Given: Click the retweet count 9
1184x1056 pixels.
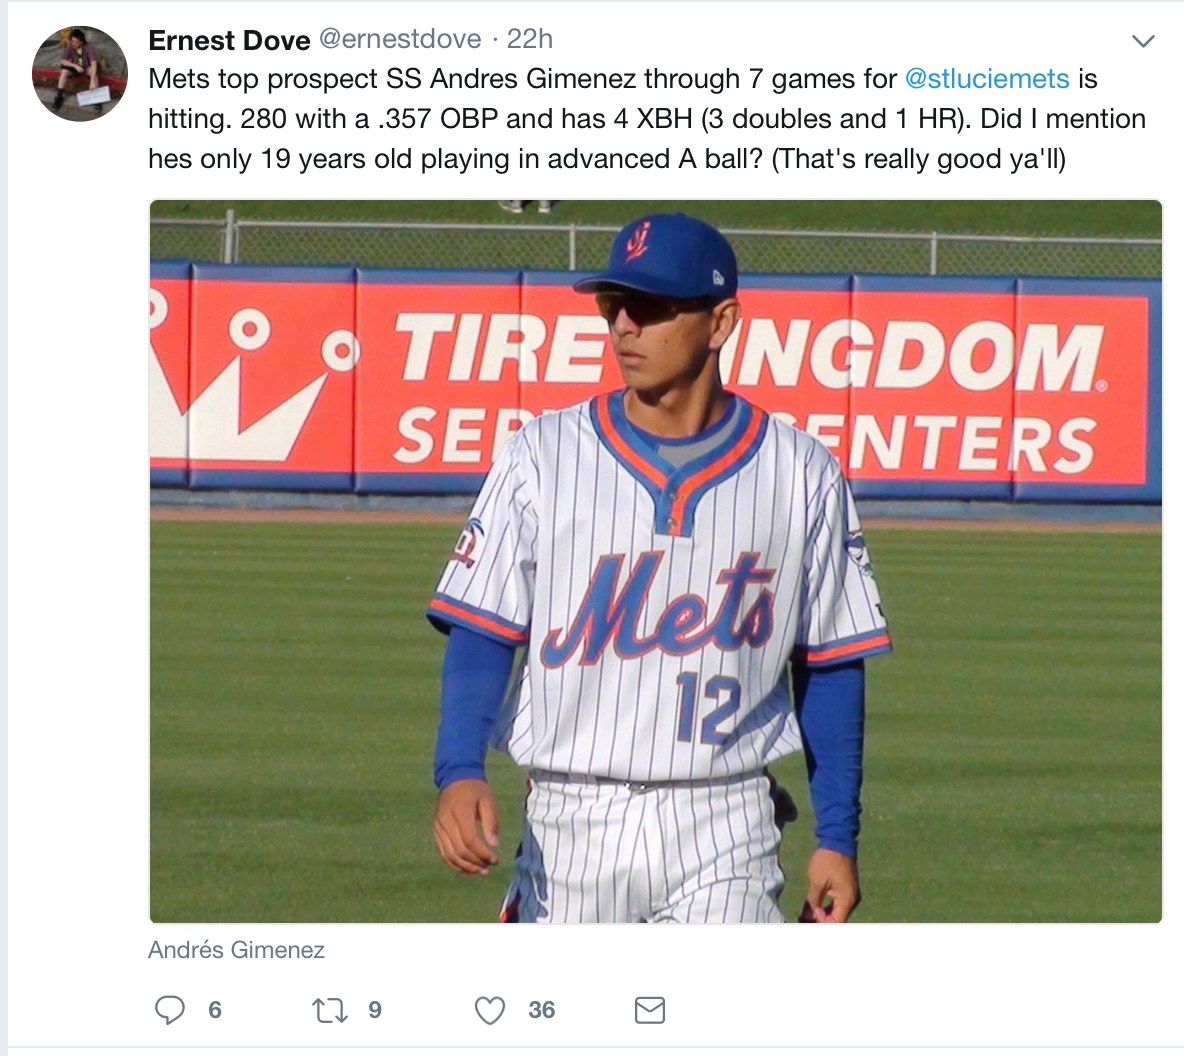Looking at the screenshot, I should click(x=374, y=1010).
